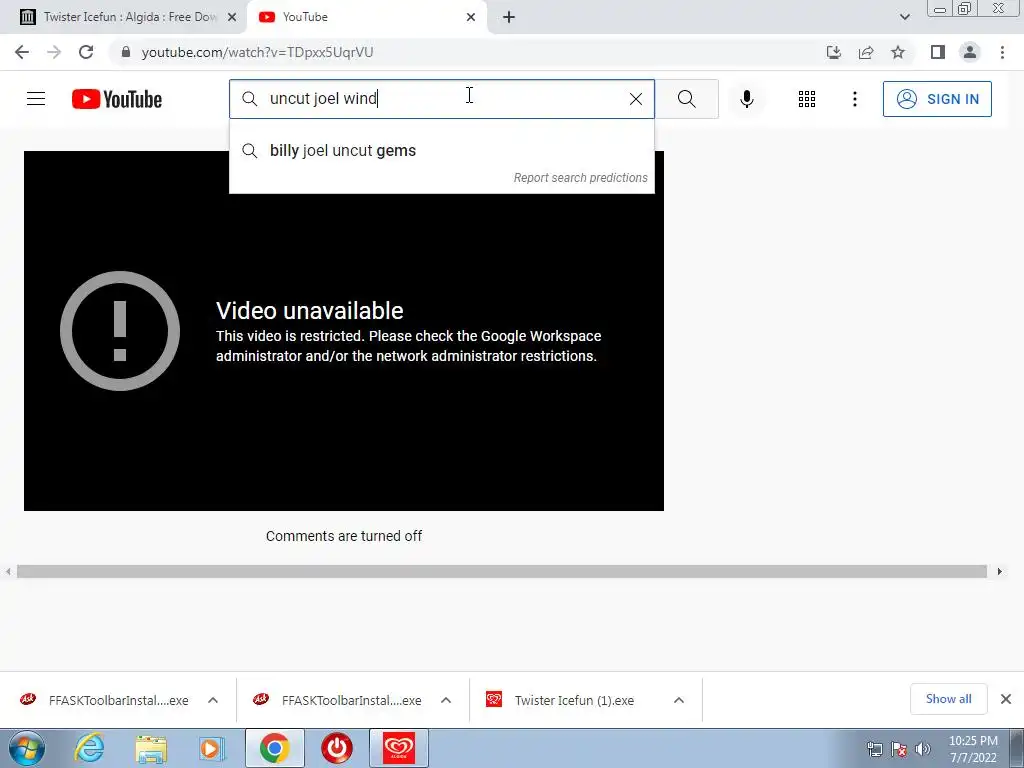
Task: Open Windows Explorer folder from taskbar
Action: click(151, 748)
